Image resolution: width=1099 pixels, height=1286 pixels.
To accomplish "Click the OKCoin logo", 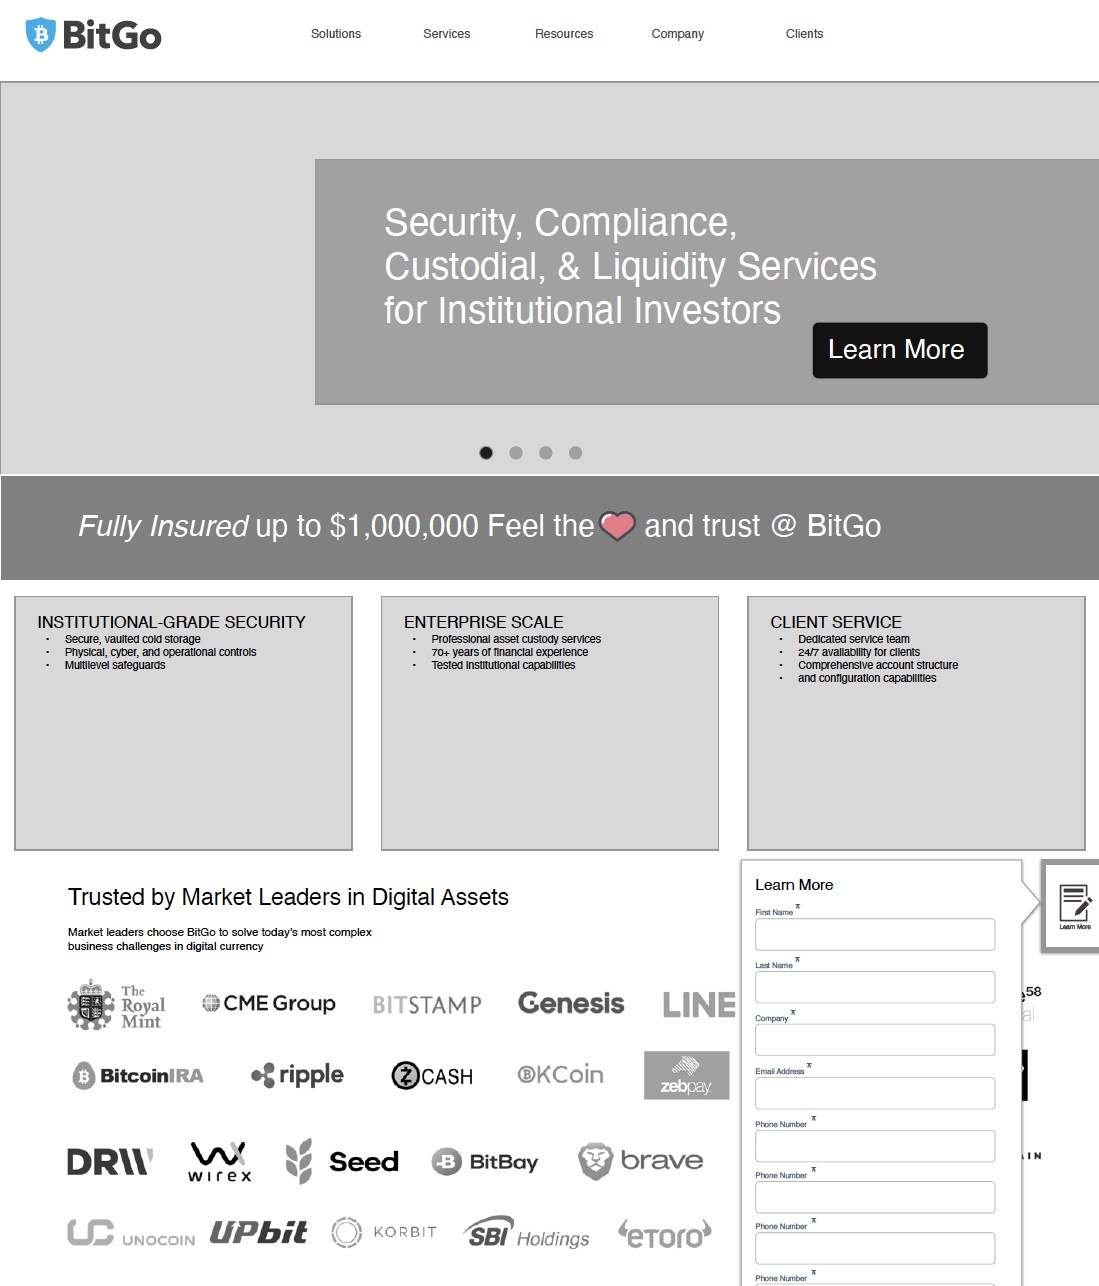I will pyautogui.click(x=560, y=1075).
